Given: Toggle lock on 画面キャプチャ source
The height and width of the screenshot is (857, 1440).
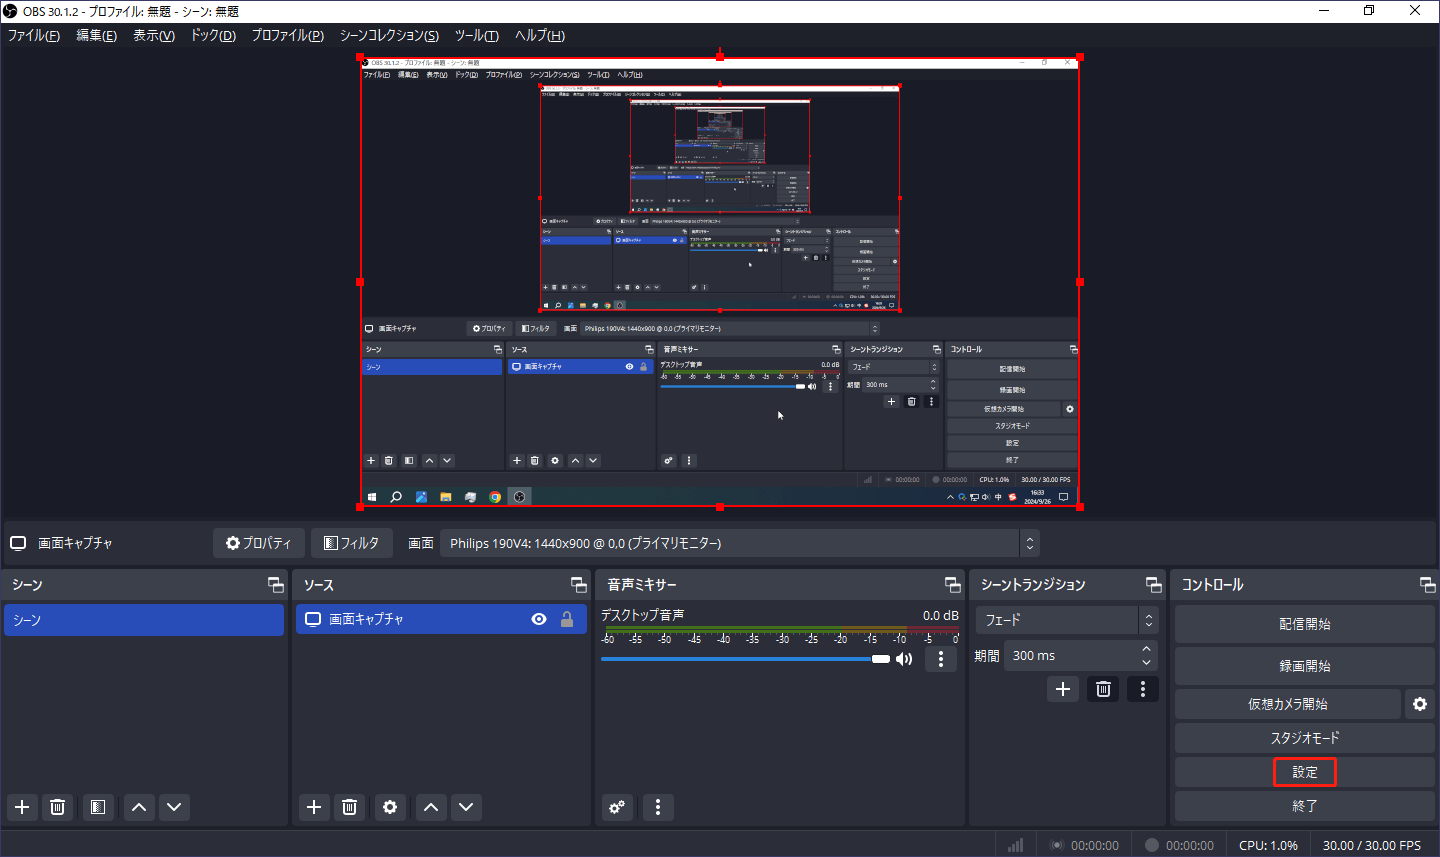Looking at the screenshot, I should coord(567,619).
